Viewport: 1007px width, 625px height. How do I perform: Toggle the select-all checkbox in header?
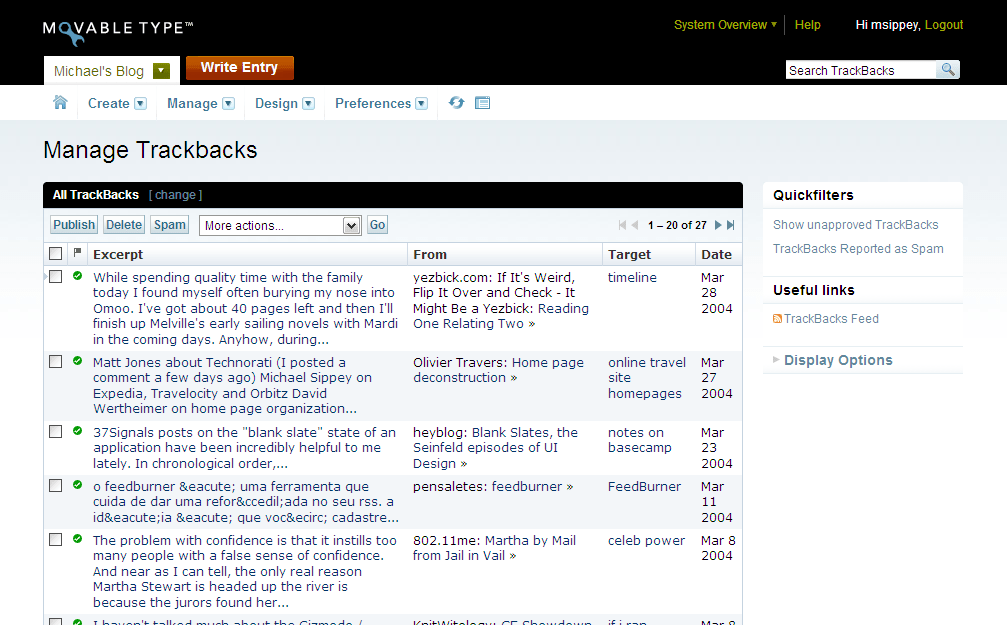pyautogui.click(x=56, y=254)
